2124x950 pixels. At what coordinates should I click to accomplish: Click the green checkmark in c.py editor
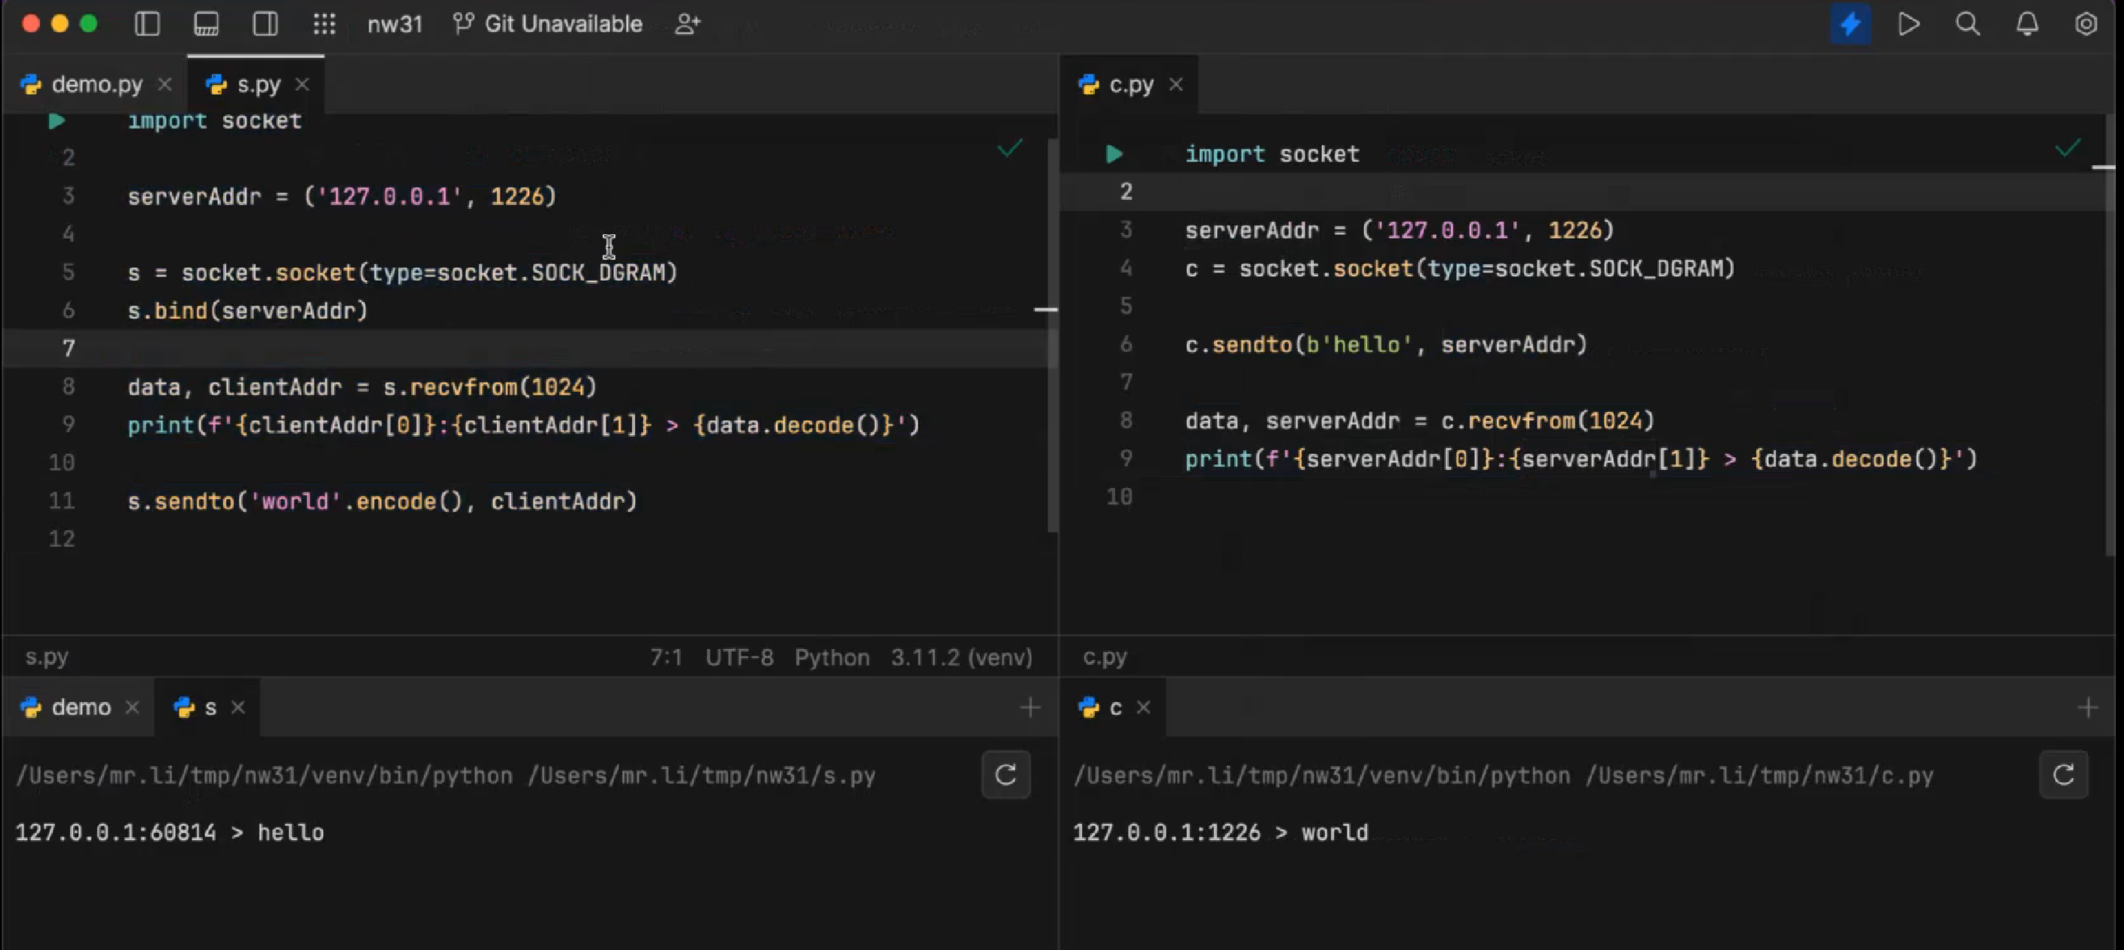point(2068,149)
